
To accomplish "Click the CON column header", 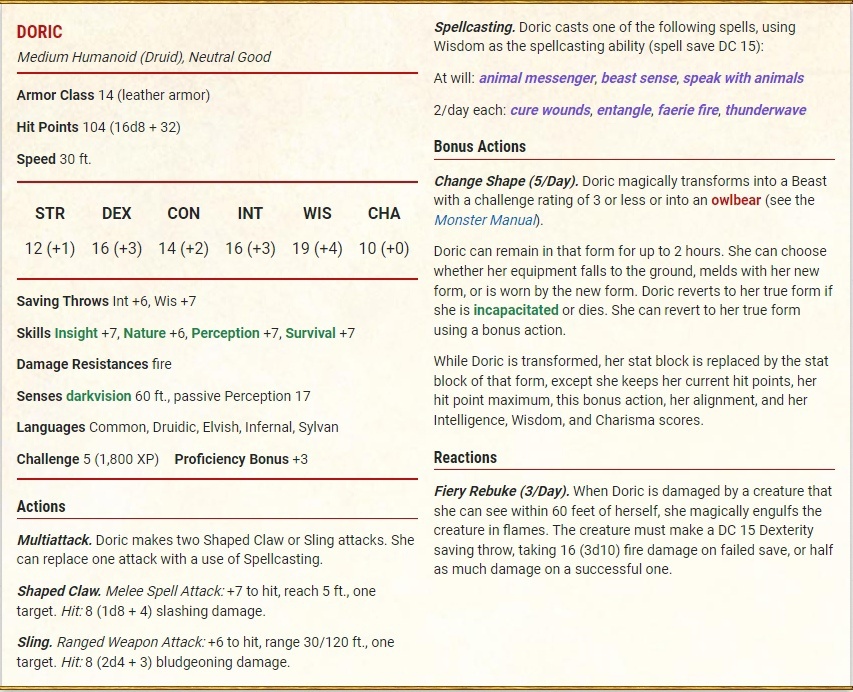I will [x=184, y=213].
